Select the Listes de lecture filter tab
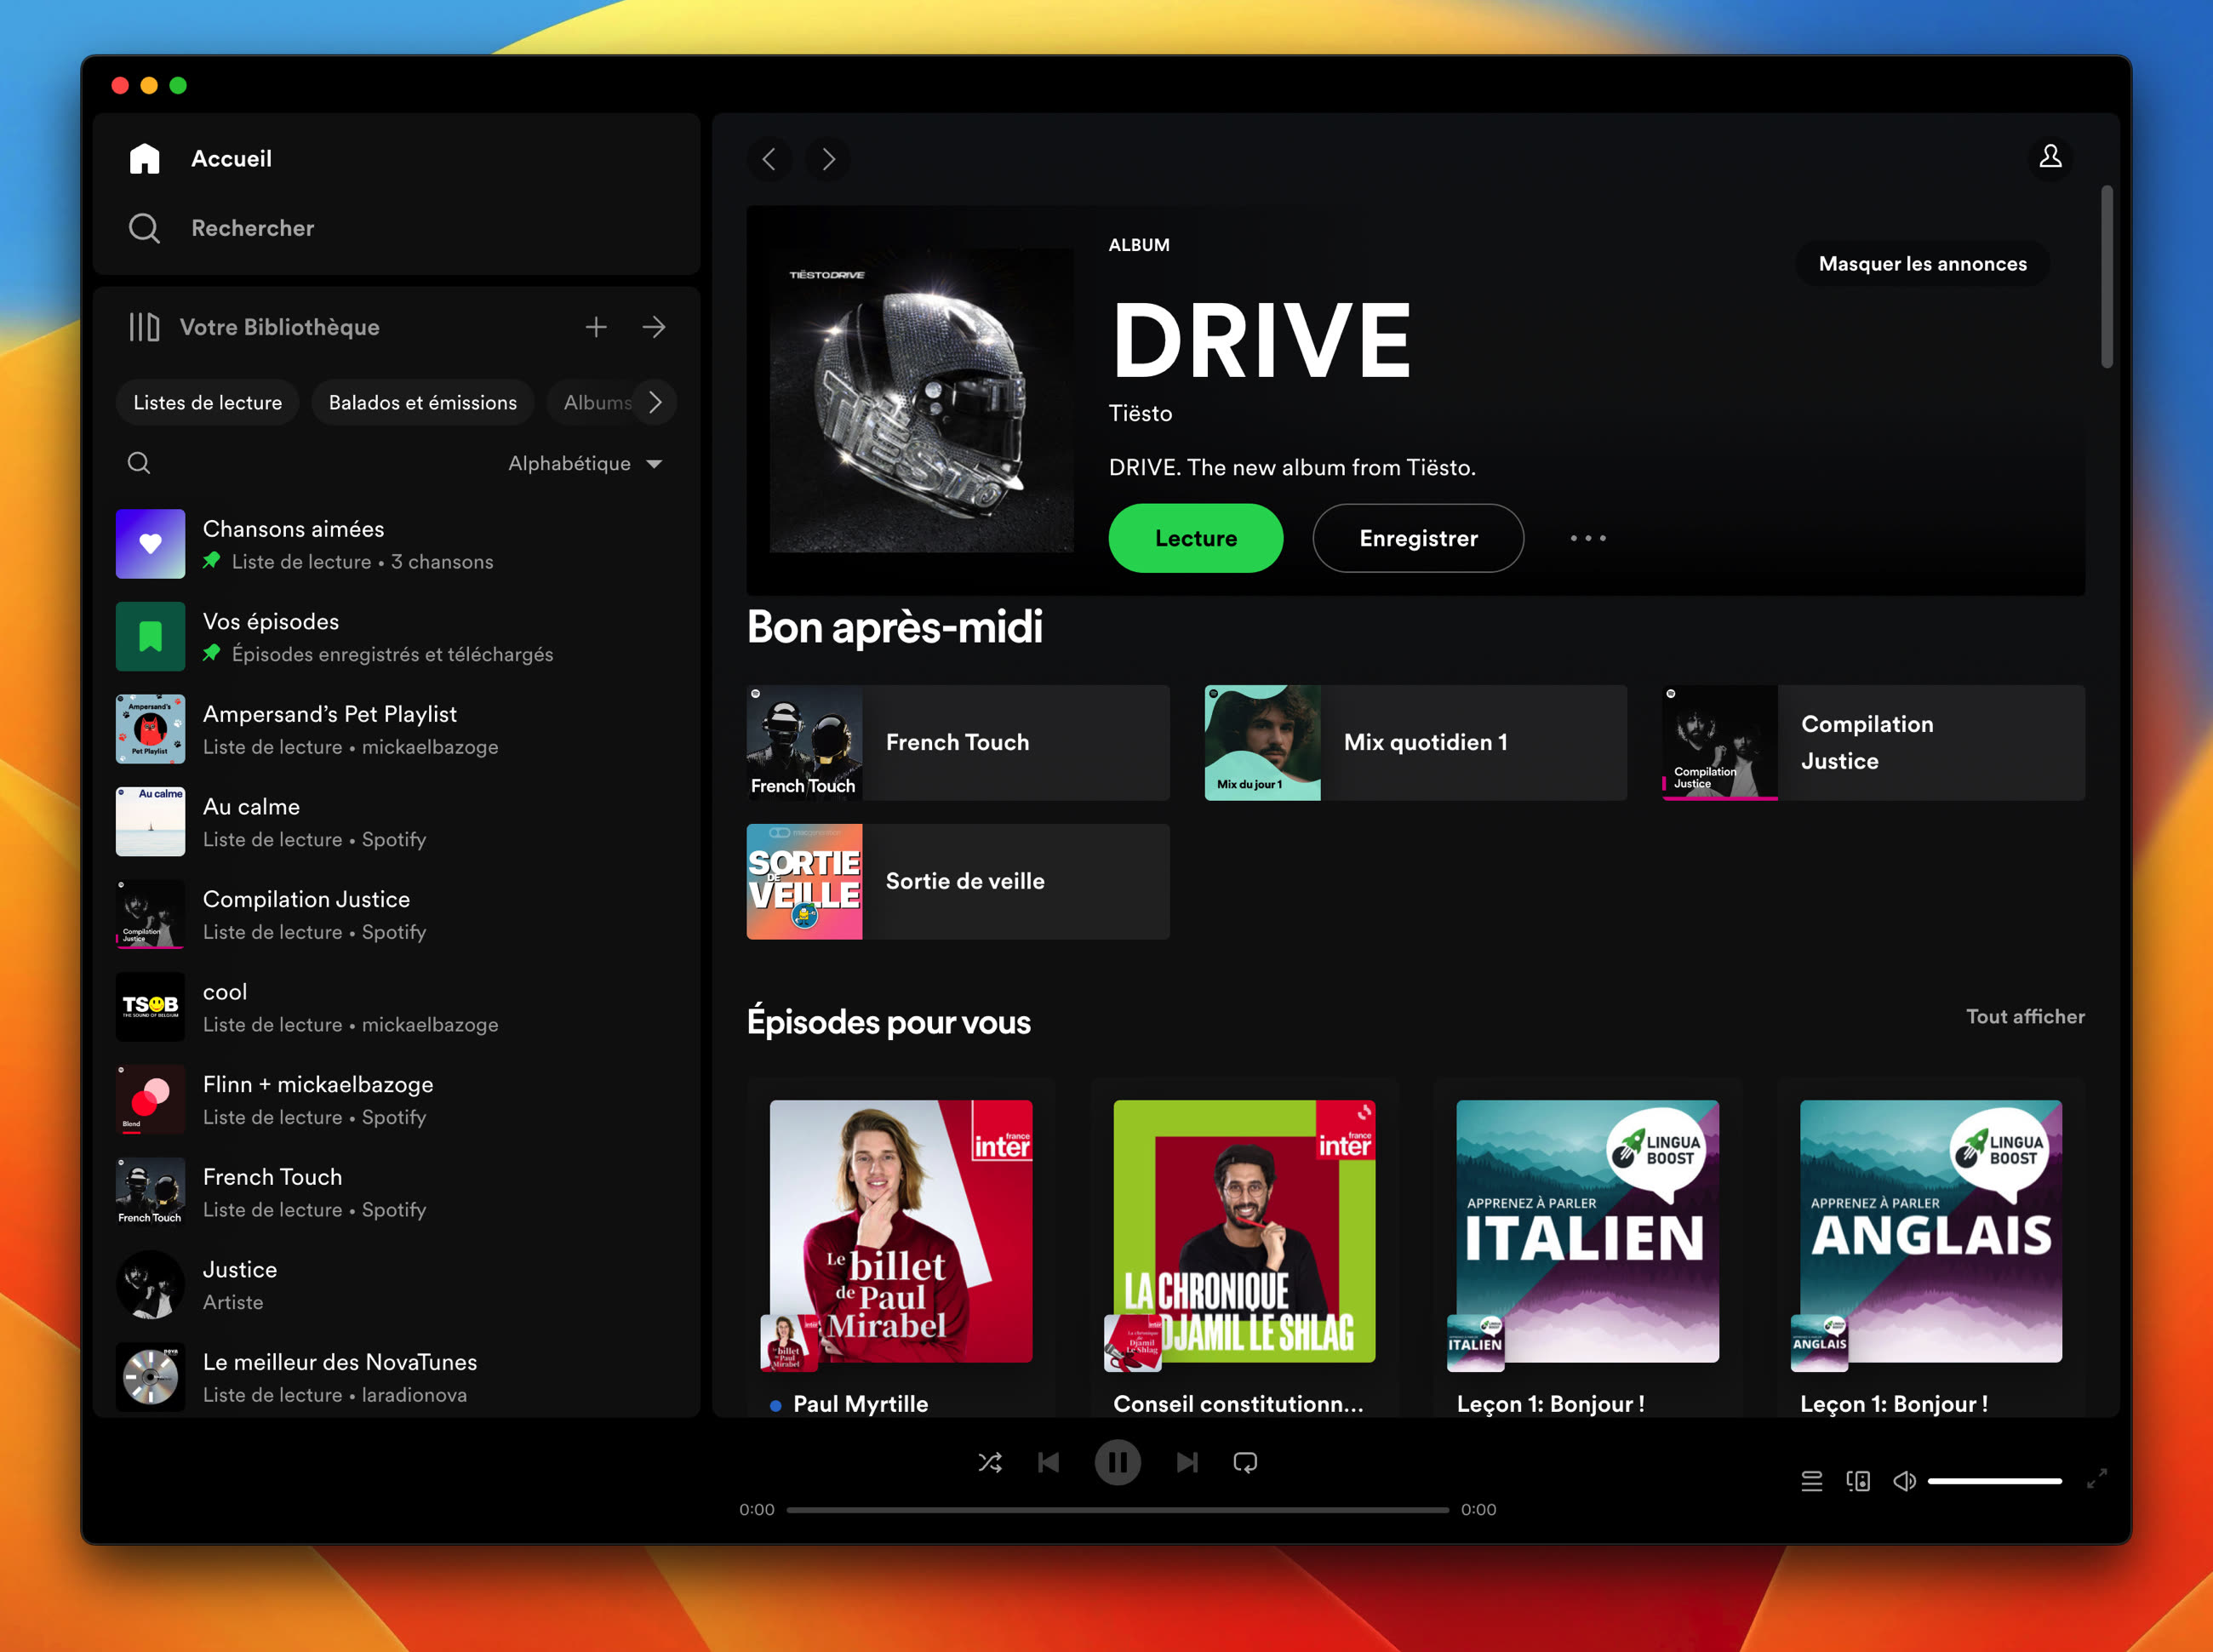The width and height of the screenshot is (2213, 1652). [207, 402]
